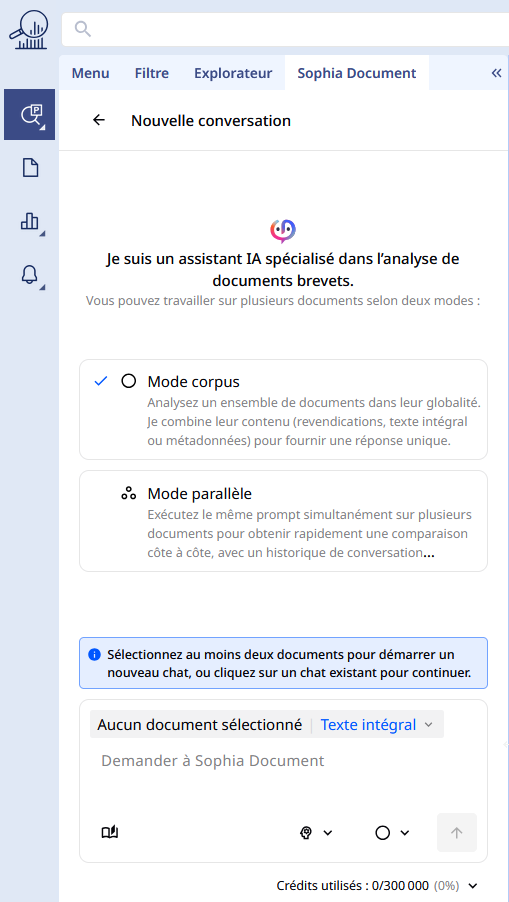
Task: Select the Mode corpus option
Action: (283, 410)
